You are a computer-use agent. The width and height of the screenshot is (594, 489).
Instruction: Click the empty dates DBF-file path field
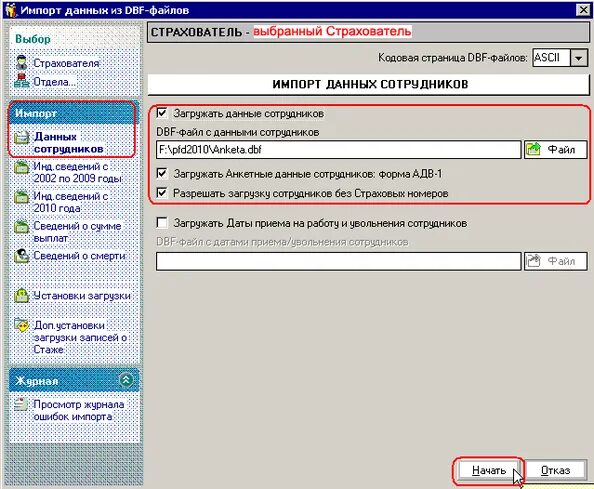(x=338, y=261)
